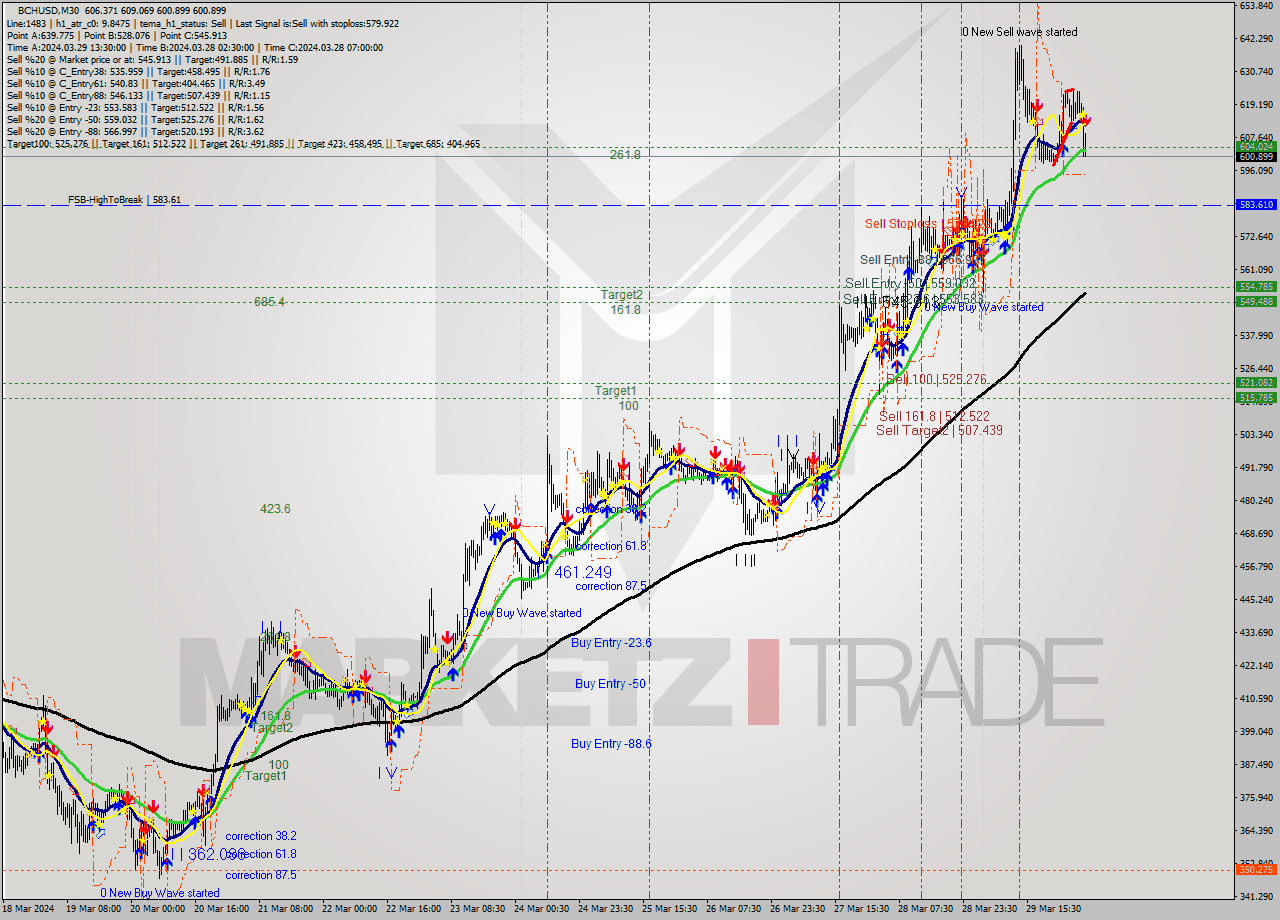Select '21 Mar 08:00' on the time axis
This screenshot has height=920, width=1280.
tap(285, 909)
